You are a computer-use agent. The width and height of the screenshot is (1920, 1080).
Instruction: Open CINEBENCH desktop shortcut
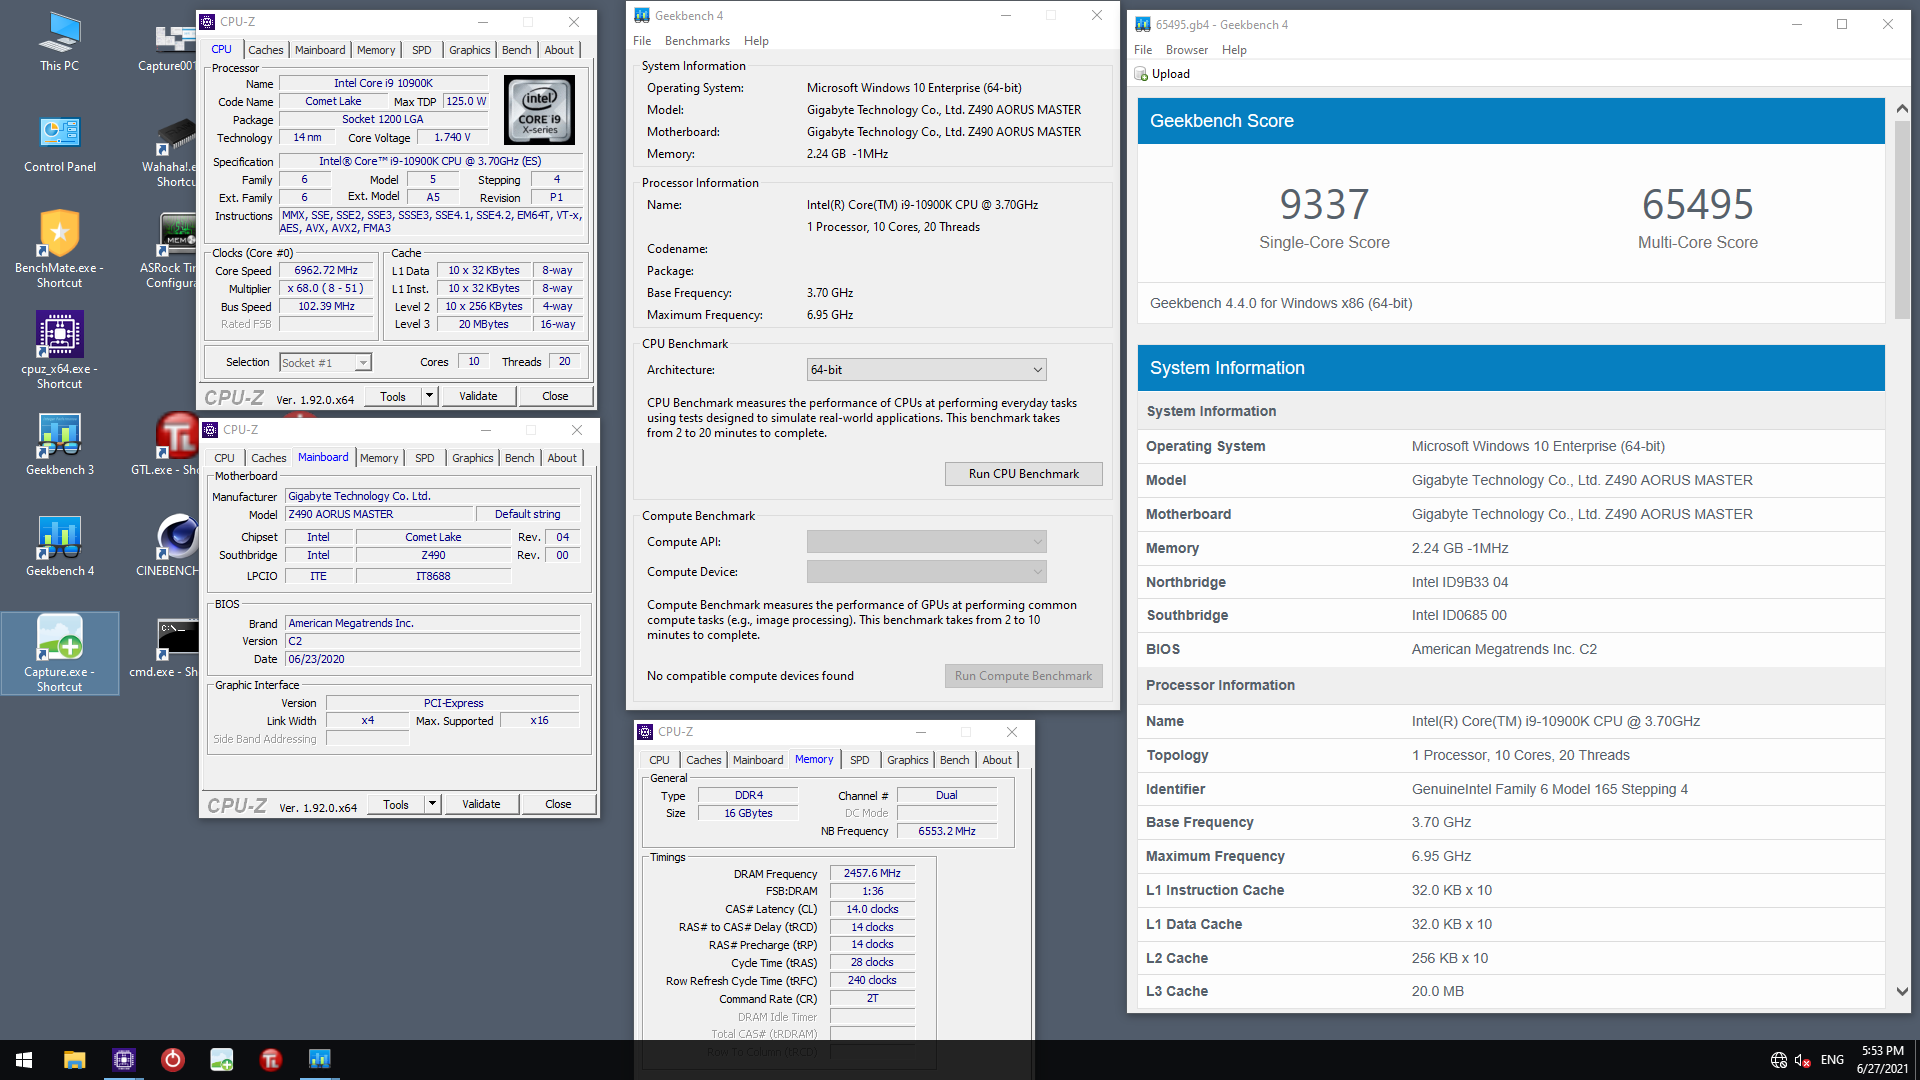[x=168, y=547]
